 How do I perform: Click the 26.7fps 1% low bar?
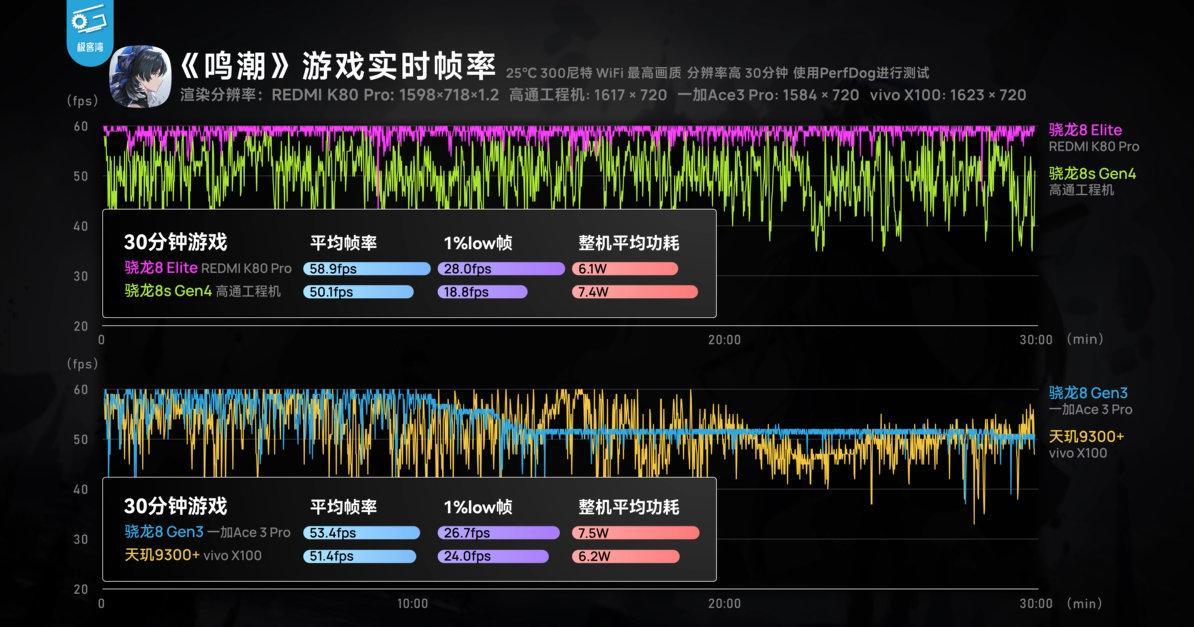pos(498,533)
